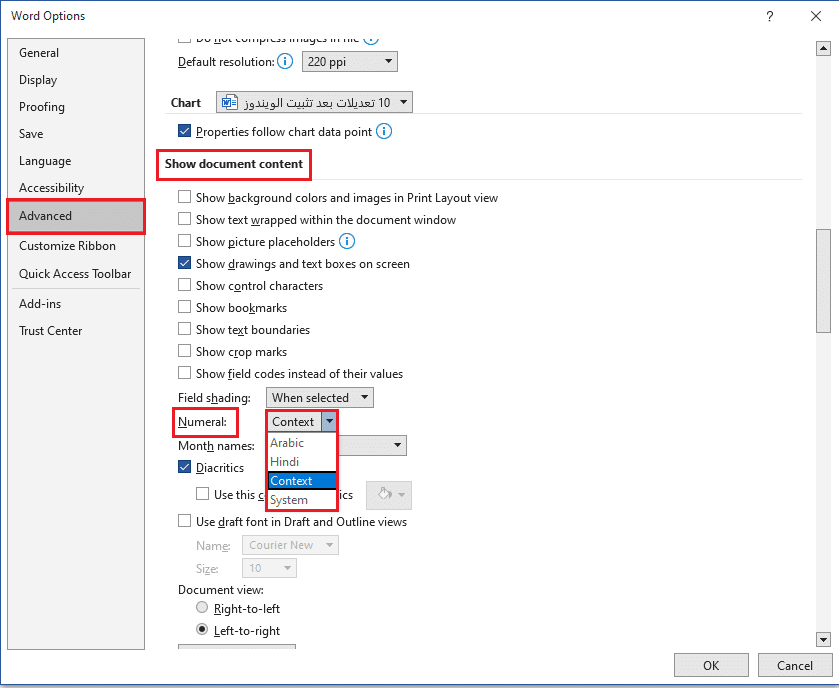Click the Word document icon in Chart dropdown
The image size is (839, 688).
pyautogui.click(x=228, y=103)
